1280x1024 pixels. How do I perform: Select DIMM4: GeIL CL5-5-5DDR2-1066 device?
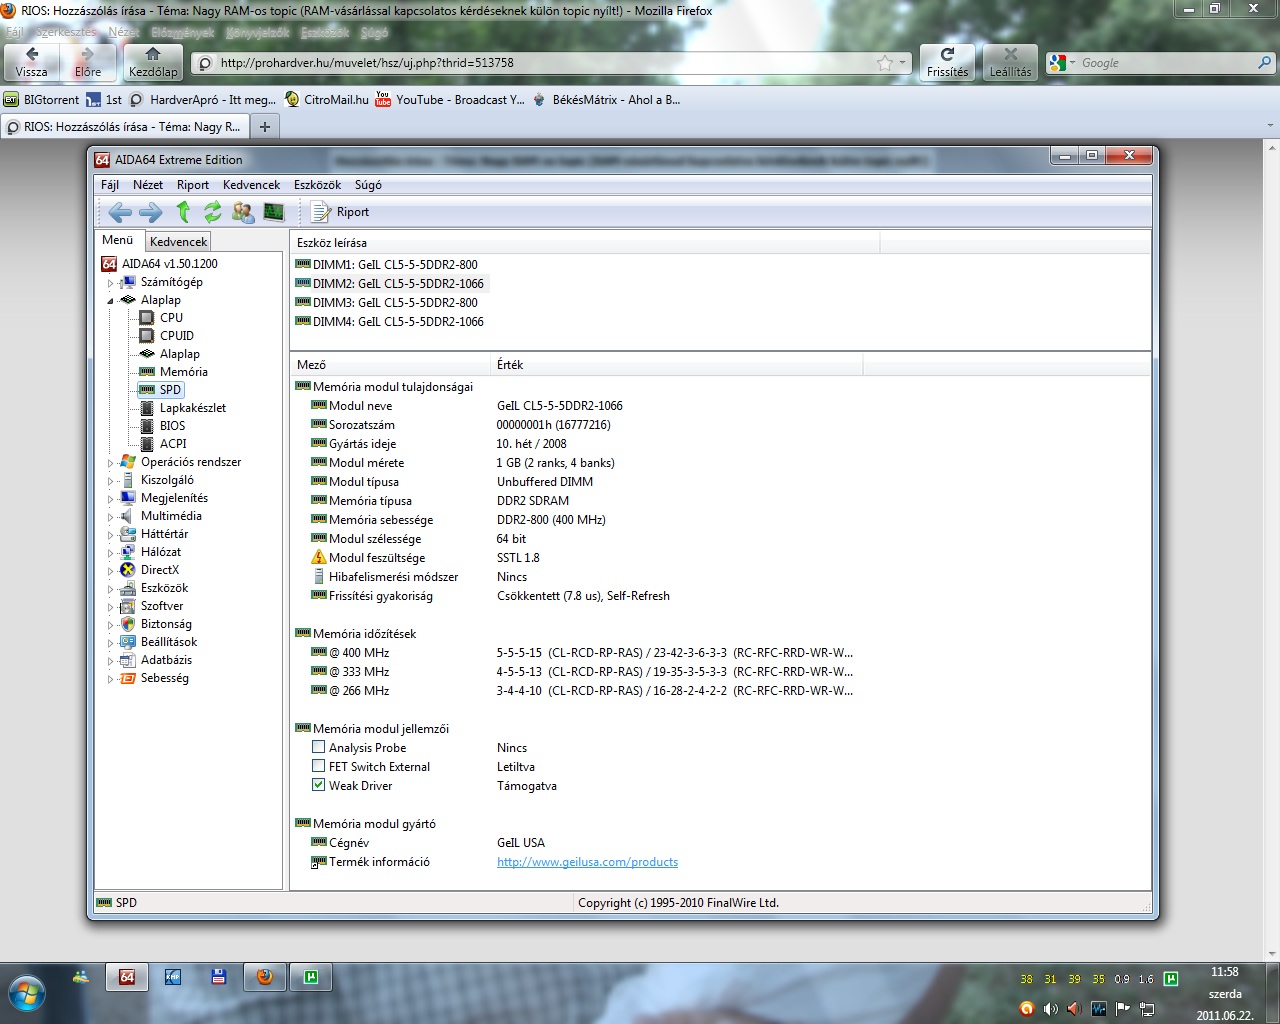(x=389, y=322)
